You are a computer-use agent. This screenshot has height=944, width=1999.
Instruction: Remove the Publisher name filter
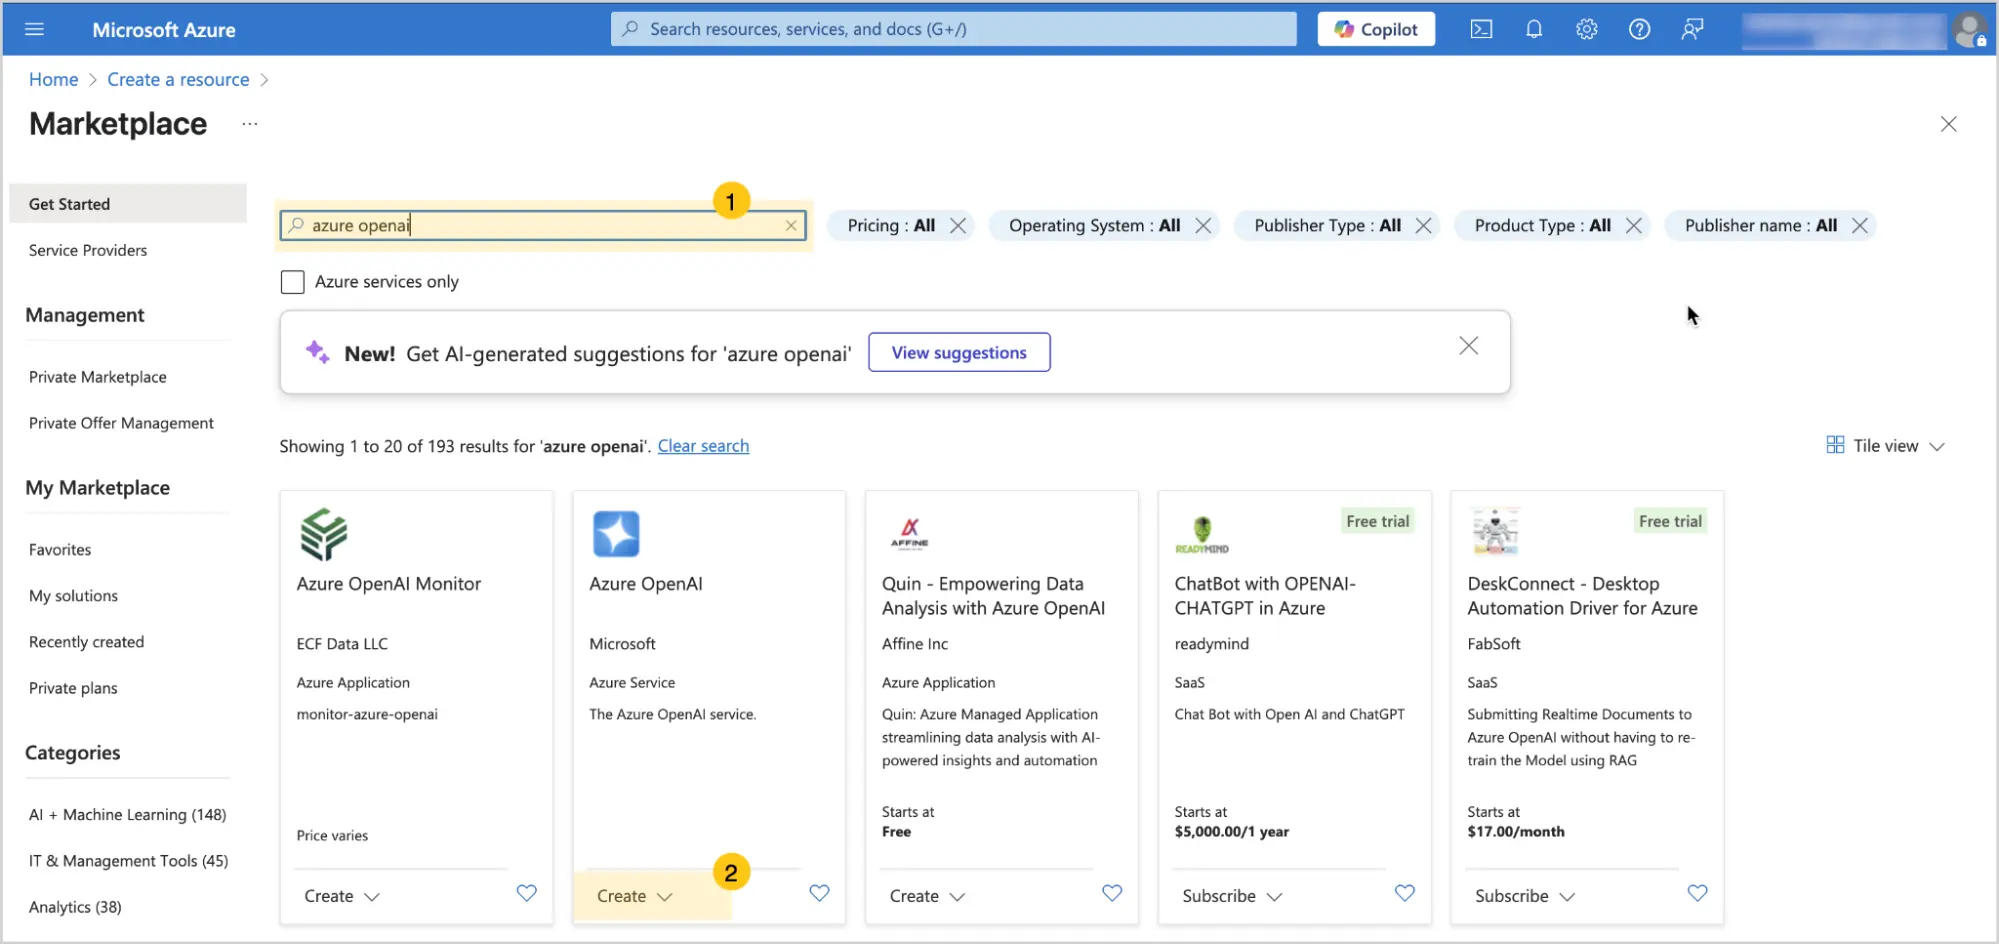click(x=1859, y=226)
